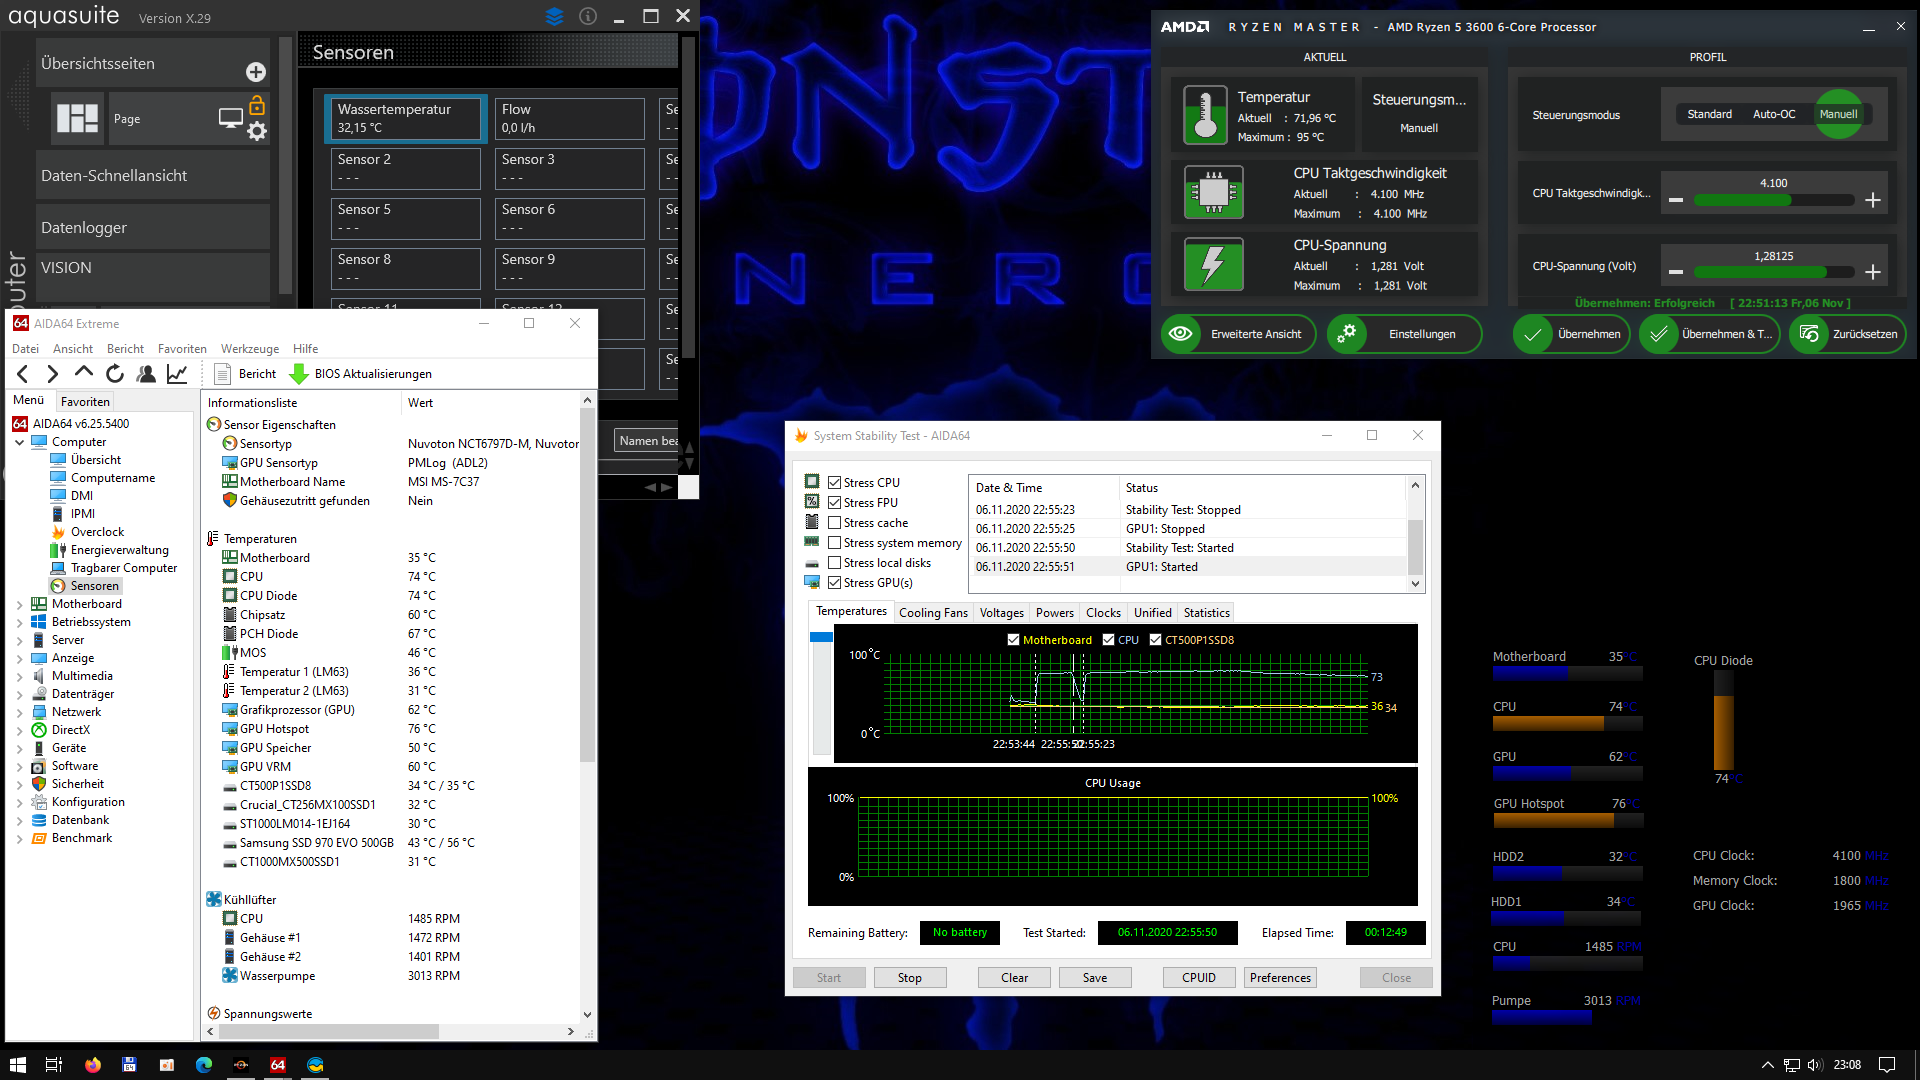The width and height of the screenshot is (1920, 1080).
Task: Toggle Motherboard graph legend checkbox
Action: [1013, 640]
